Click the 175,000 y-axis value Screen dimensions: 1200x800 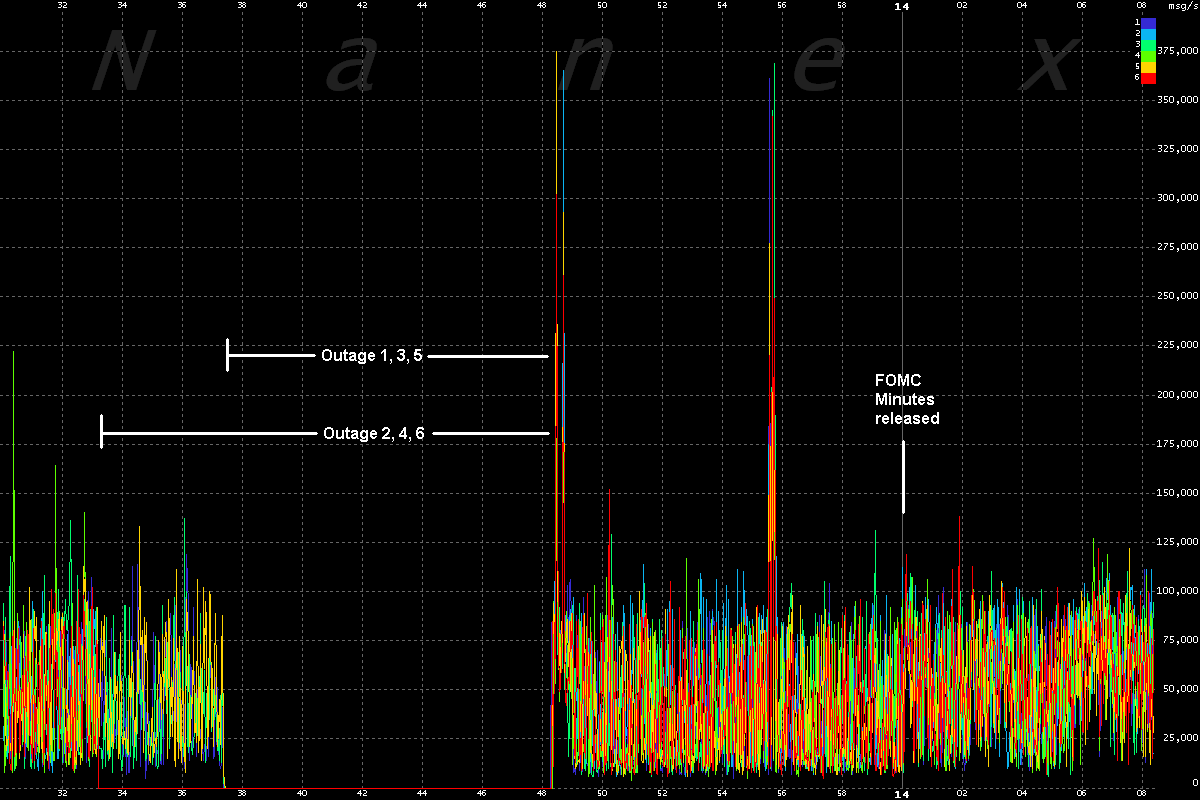point(1178,443)
